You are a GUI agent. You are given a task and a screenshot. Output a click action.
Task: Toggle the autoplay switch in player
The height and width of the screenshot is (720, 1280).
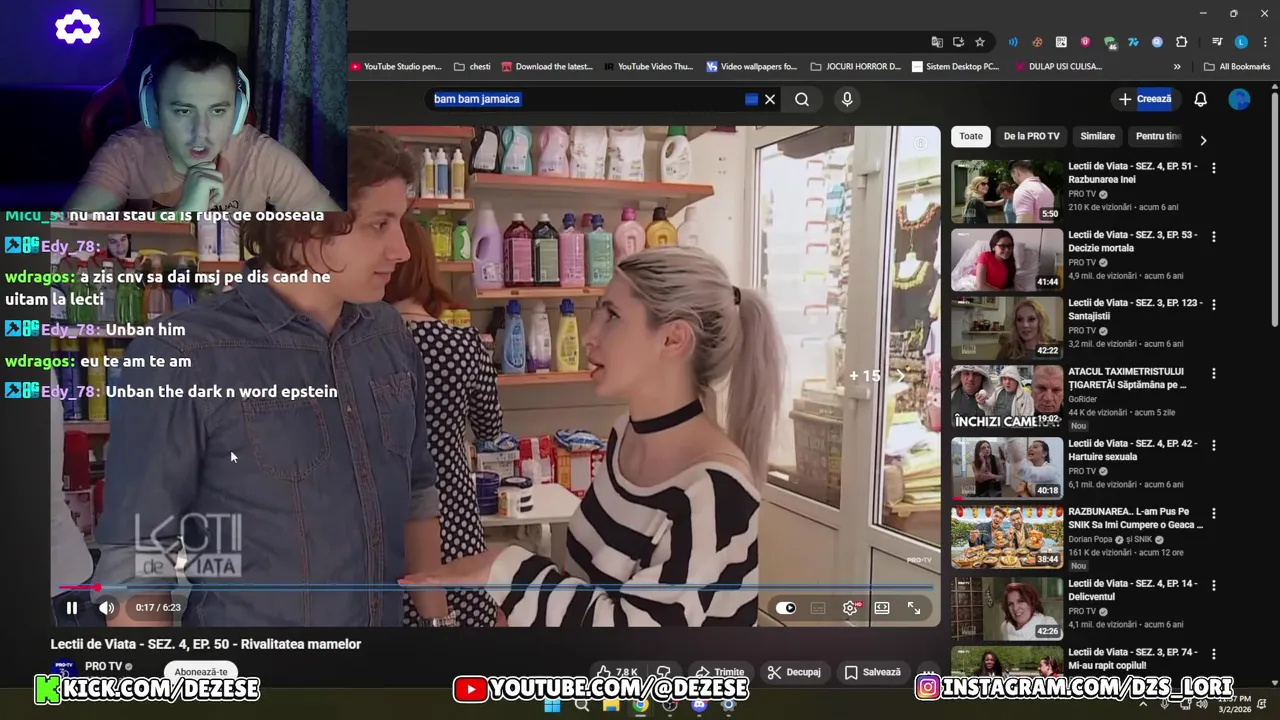[786, 608]
